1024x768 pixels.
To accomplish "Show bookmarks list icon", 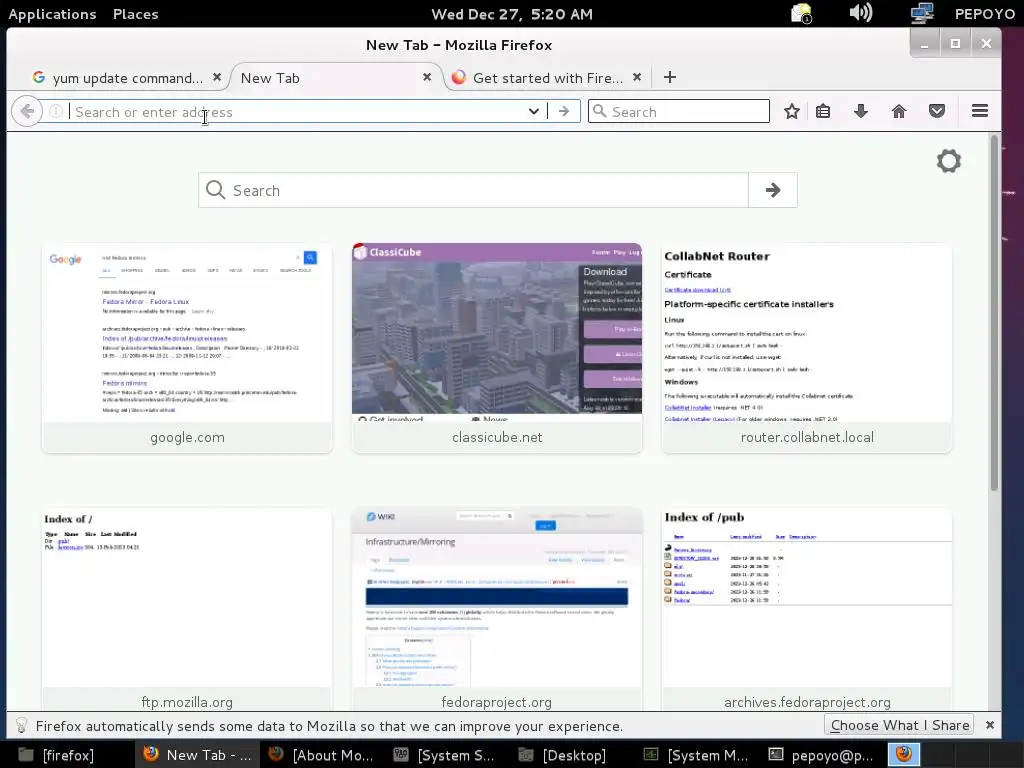I will pos(823,112).
